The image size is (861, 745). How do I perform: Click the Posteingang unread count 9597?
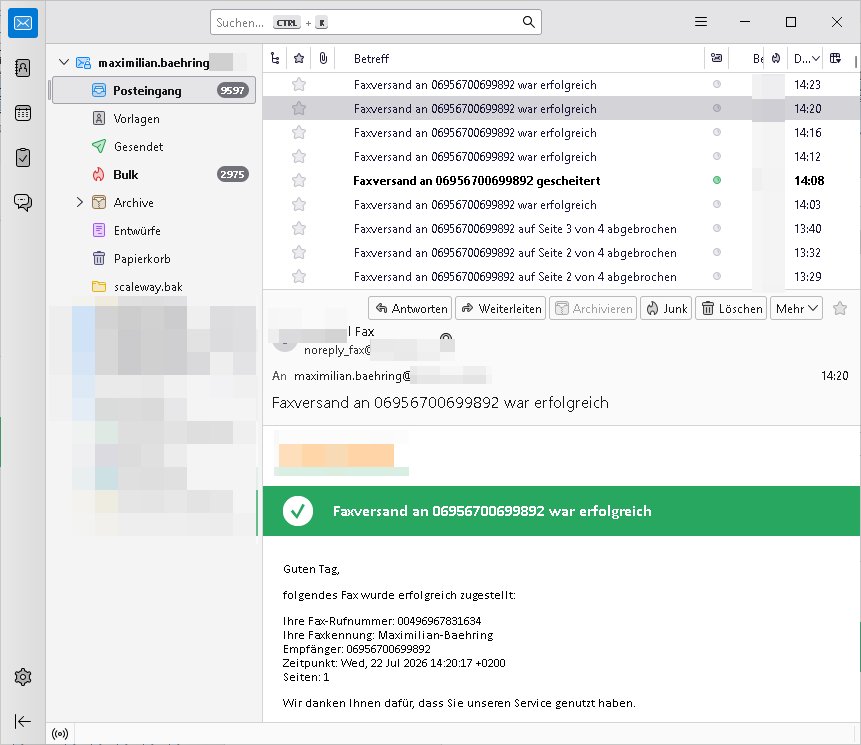point(232,90)
